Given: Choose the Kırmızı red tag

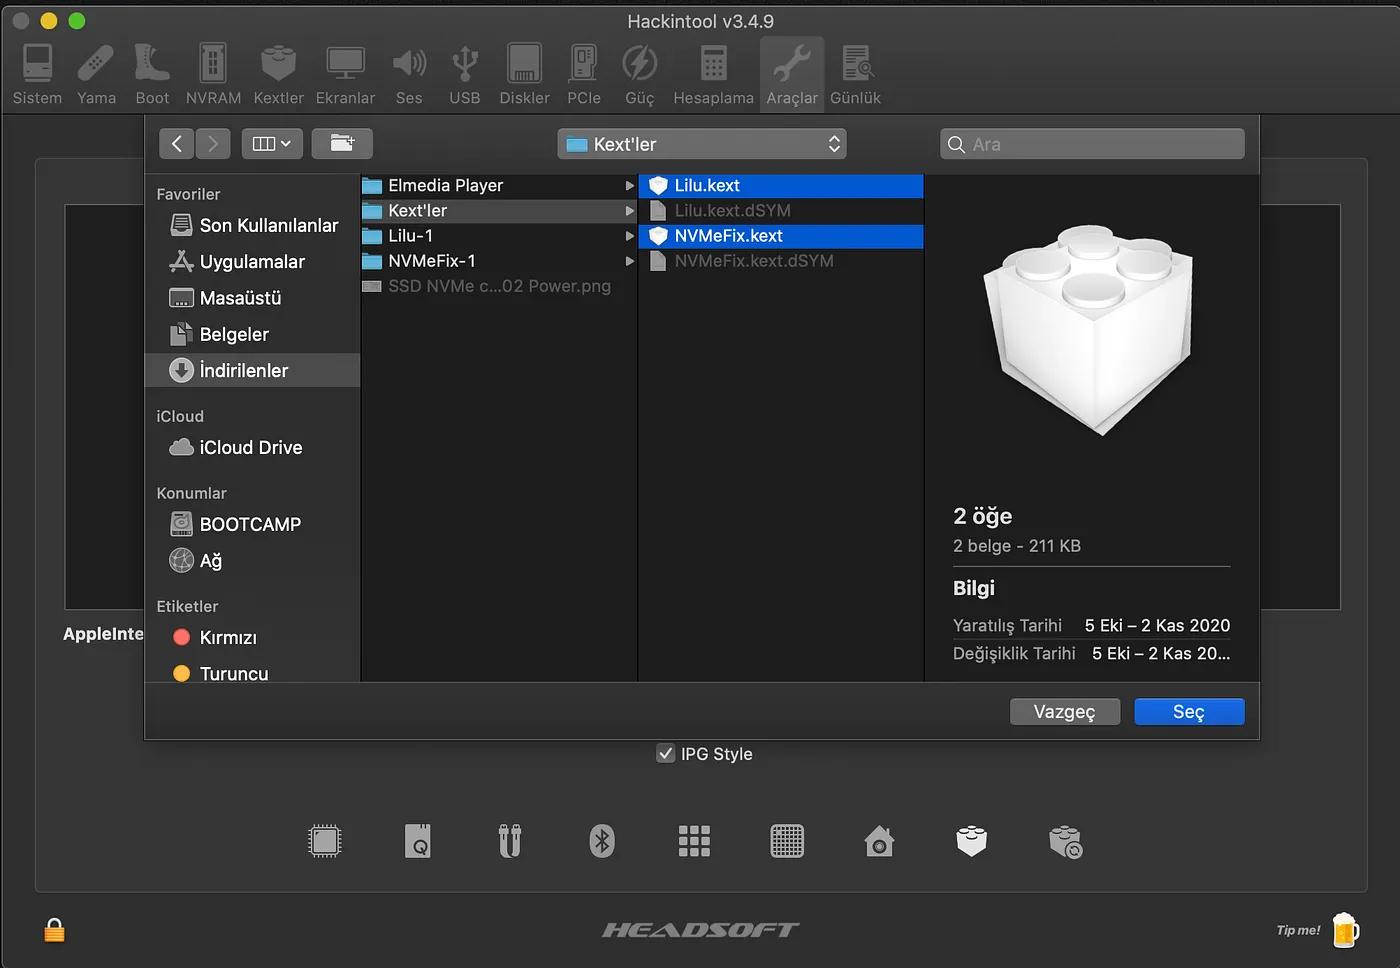Looking at the screenshot, I should point(253,637).
